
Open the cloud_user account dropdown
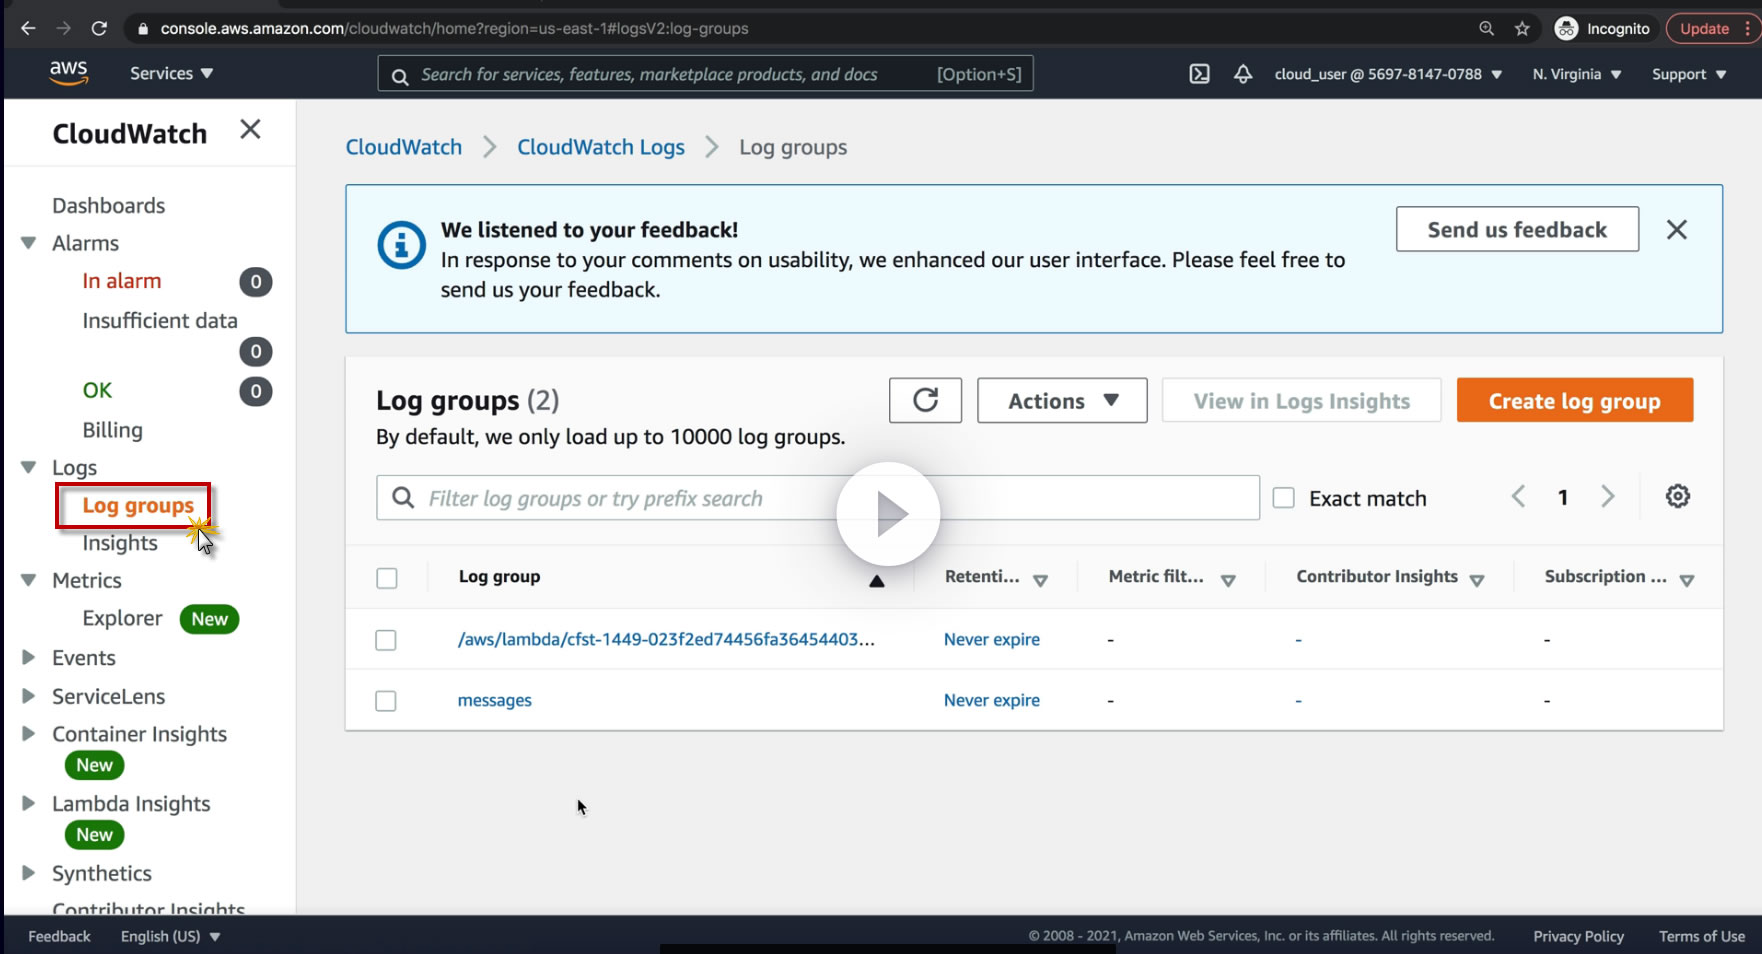(x=1388, y=74)
